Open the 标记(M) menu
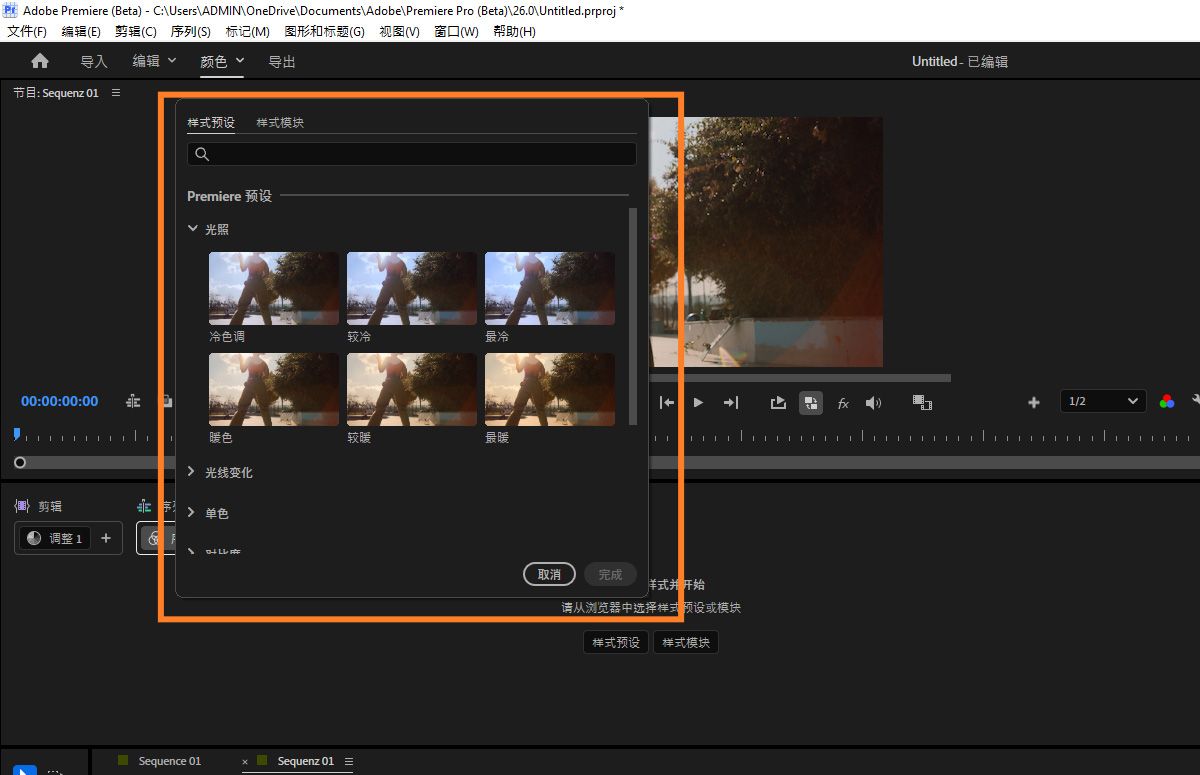1200x775 pixels. point(248,31)
